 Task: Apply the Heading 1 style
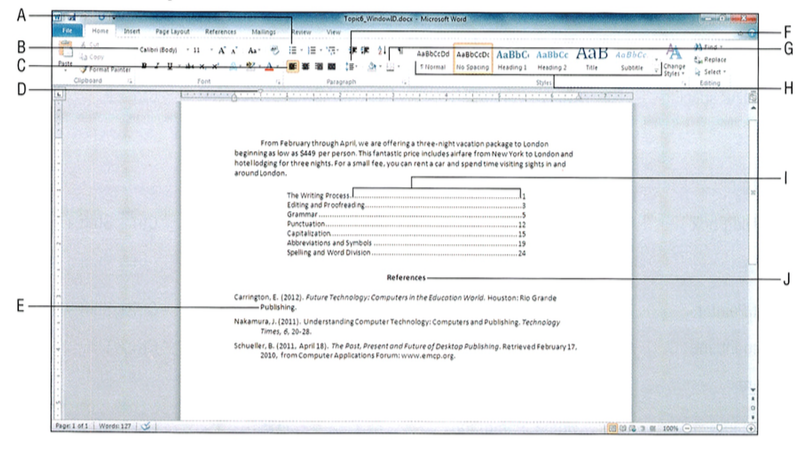512,60
